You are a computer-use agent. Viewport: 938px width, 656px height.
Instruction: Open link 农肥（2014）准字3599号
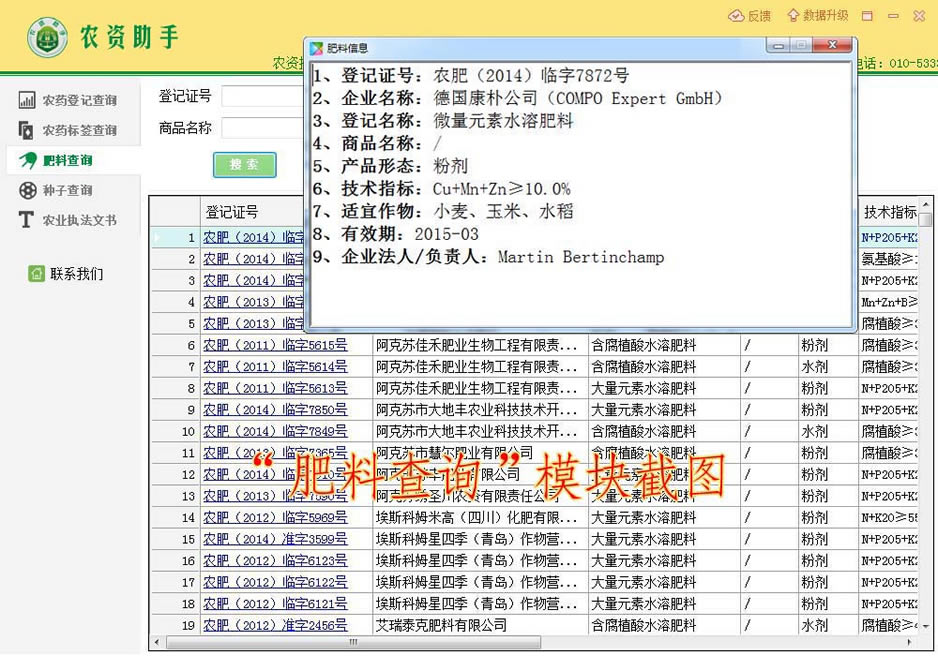pos(275,539)
